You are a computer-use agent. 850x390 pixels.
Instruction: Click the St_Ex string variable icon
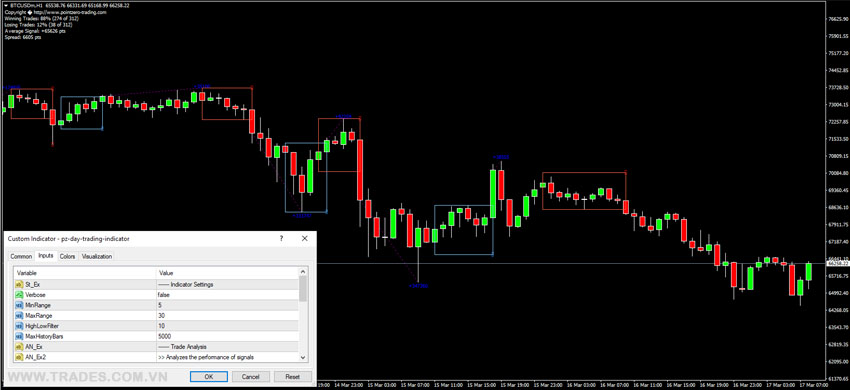19,284
